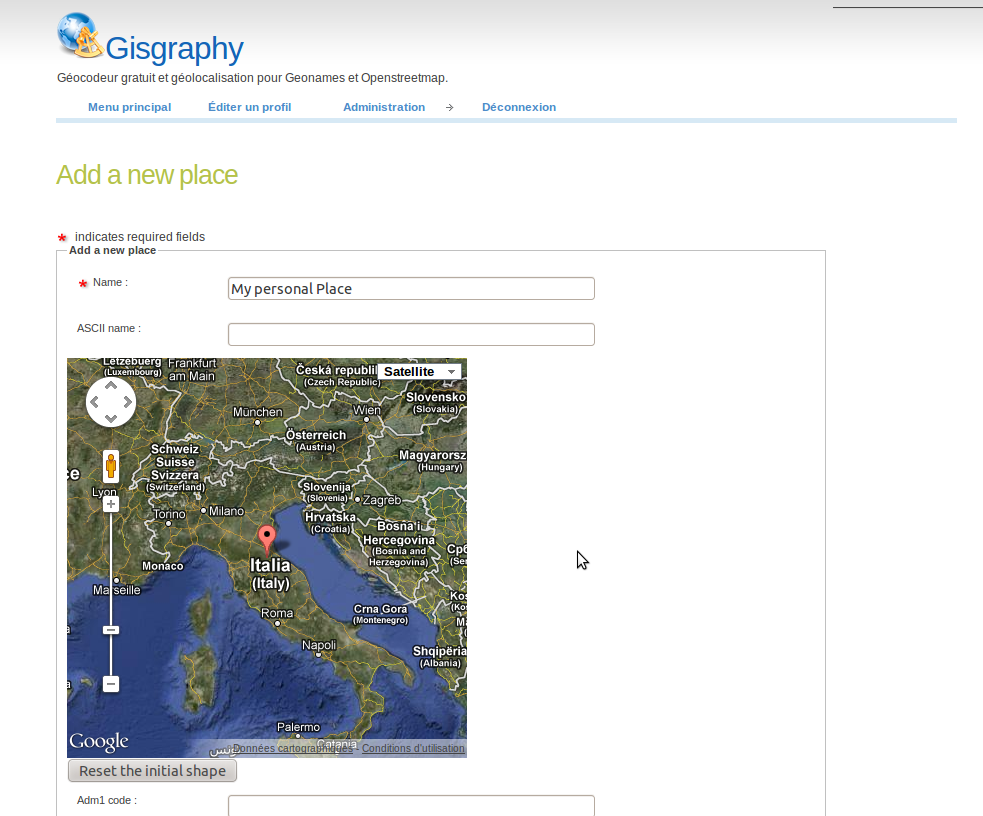Image resolution: width=983 pixels, height=816 pixels.
Task: Pan the map left with arrow
Action: click(95, 402)
